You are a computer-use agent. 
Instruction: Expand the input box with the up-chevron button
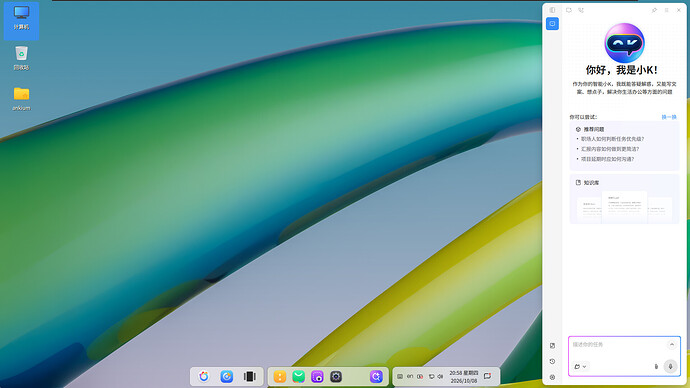point(672,345)
